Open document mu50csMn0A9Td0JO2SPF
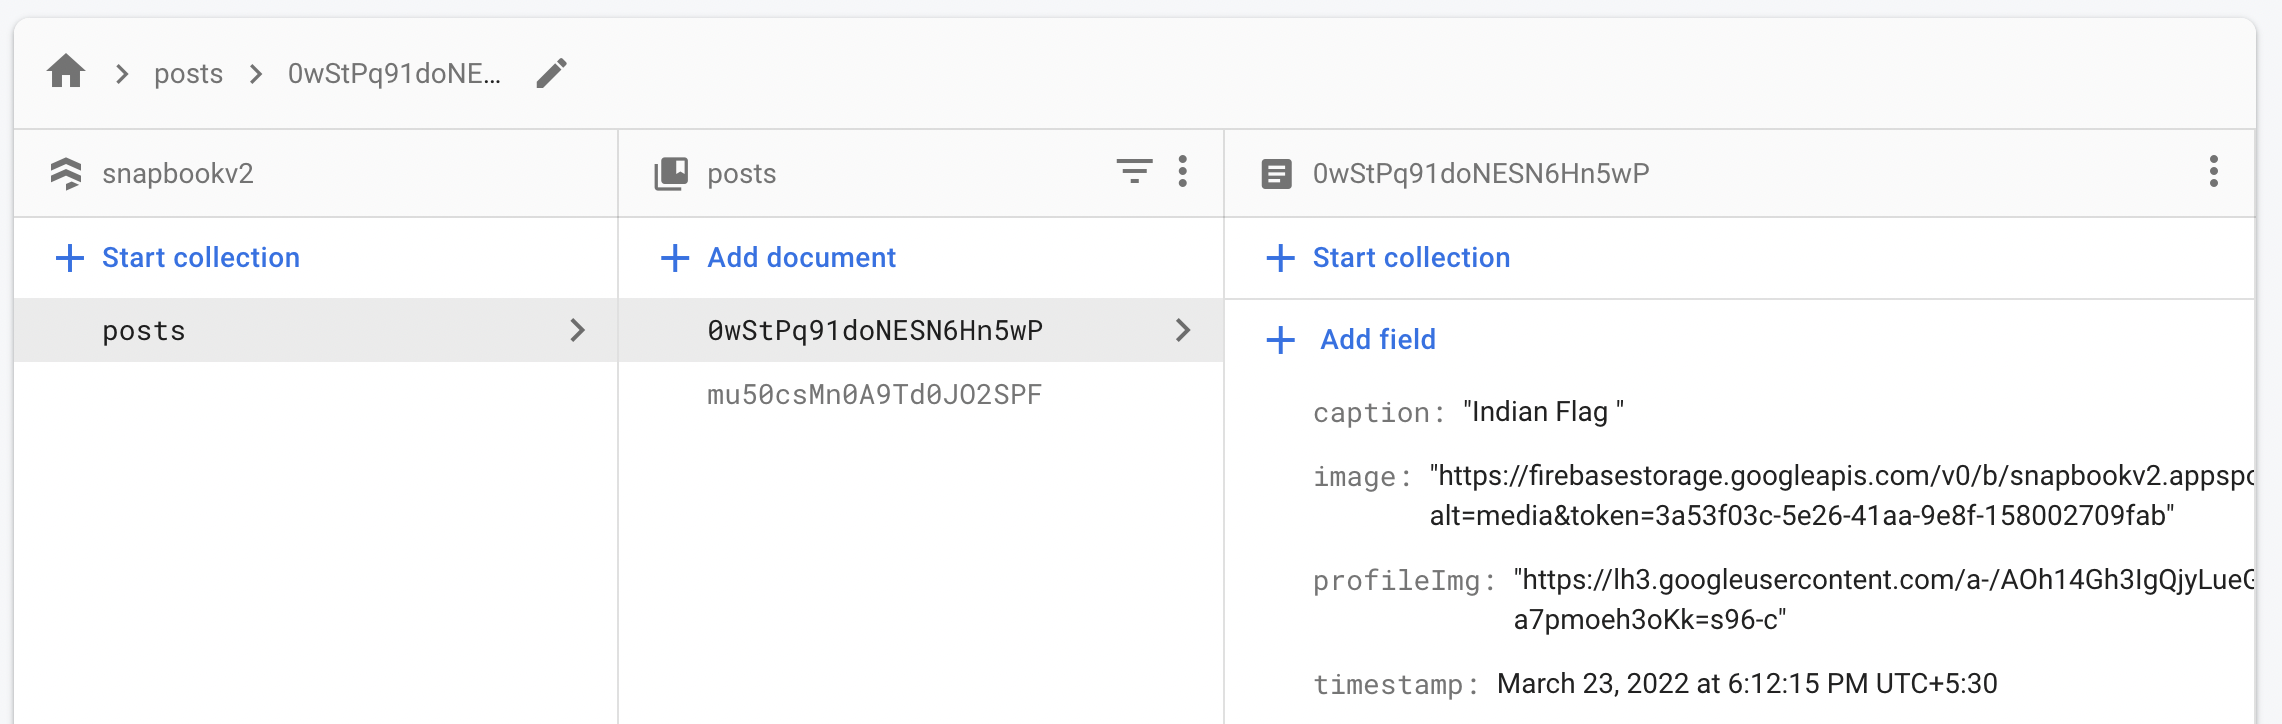This screenshot has height=724, width=2282. pyautogui.click(x=874, y=395)
